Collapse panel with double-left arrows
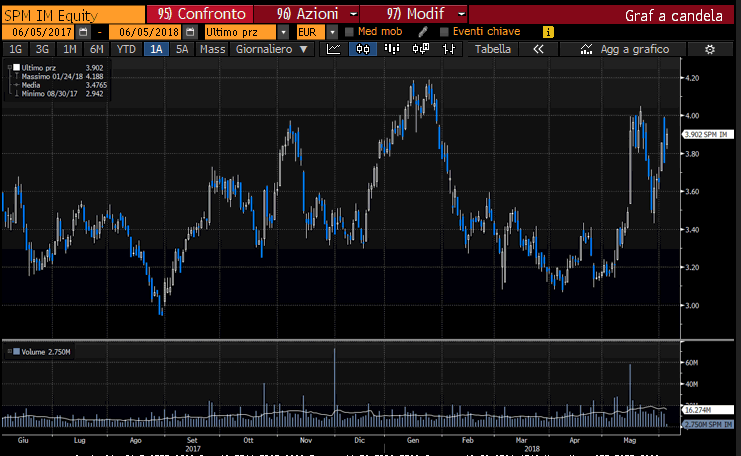This screenshot has width=741, height=456. pos(537,49)
